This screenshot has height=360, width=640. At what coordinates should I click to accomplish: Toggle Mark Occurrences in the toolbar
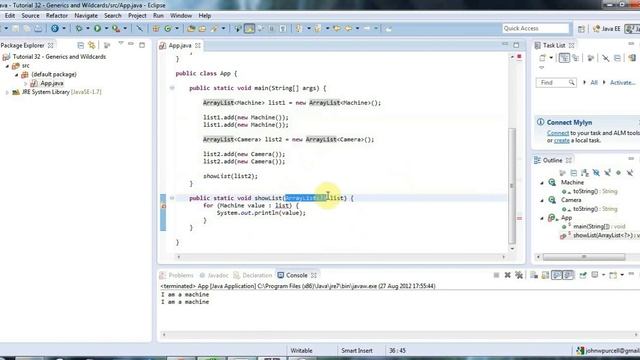249,28
